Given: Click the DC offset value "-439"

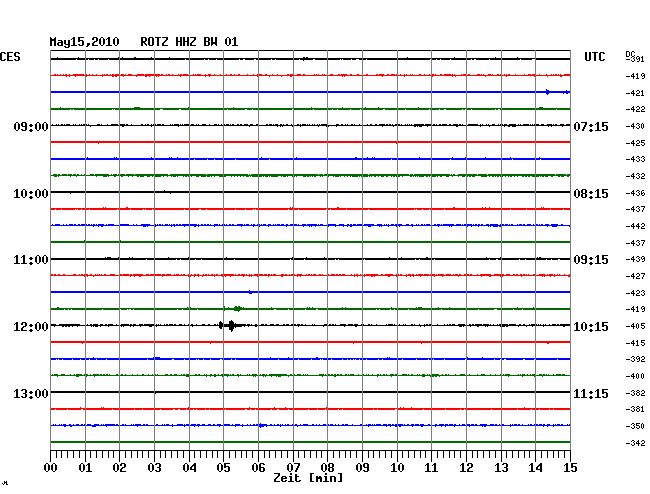Looking at the screenshot, I should coord(635,259).
